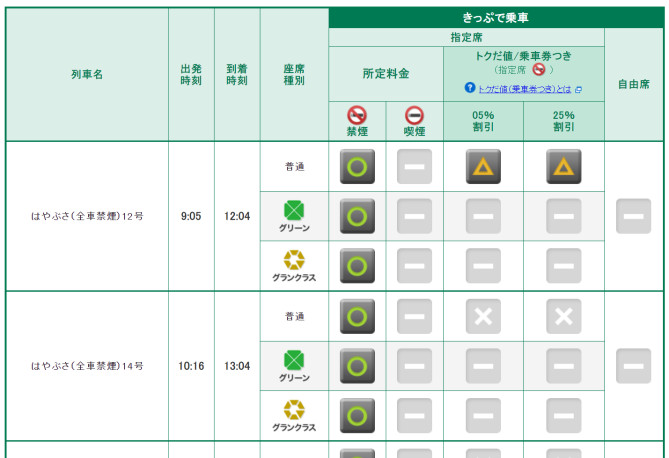
Task: Click the 座席種別 column header
Action: pyautogui.click(x=294, y=75)
